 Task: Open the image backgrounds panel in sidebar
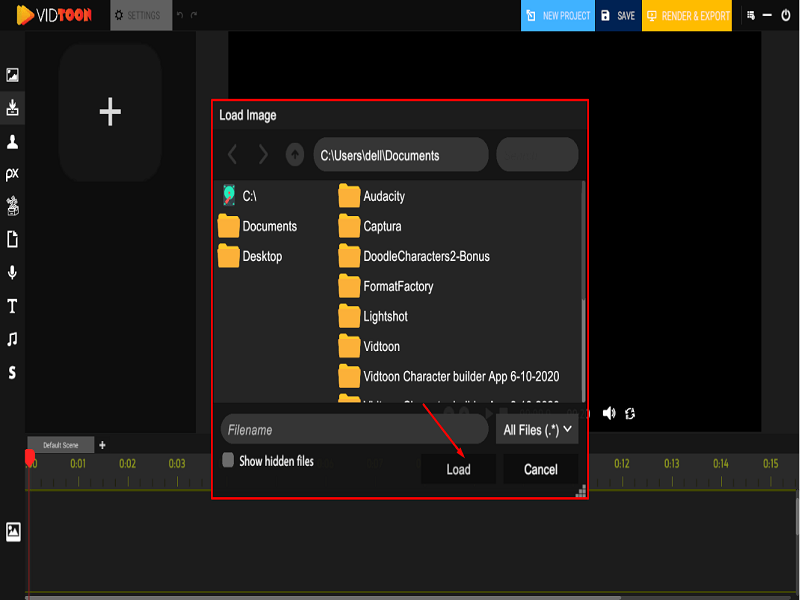click(x=12, y=75)
